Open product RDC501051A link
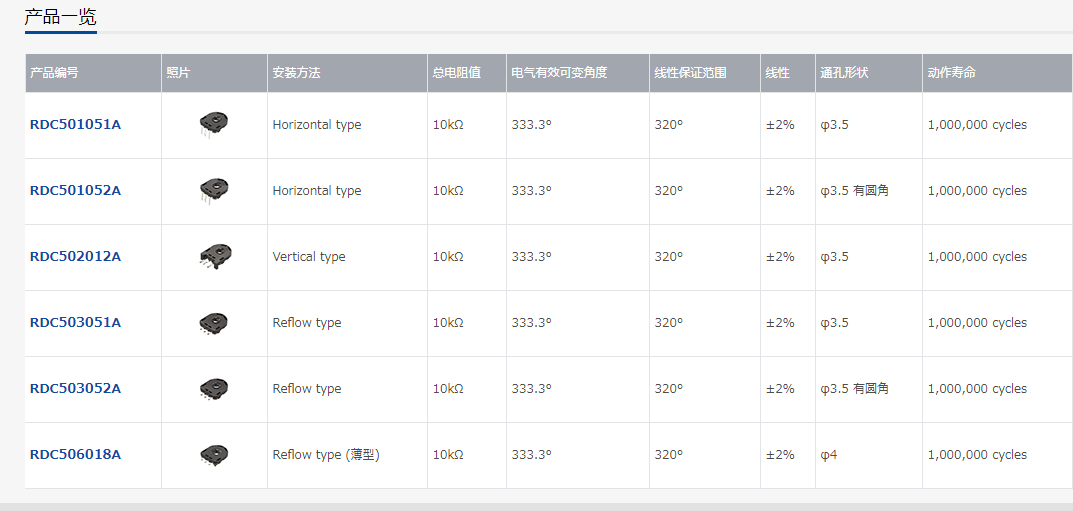 click(x=75, y=125)
